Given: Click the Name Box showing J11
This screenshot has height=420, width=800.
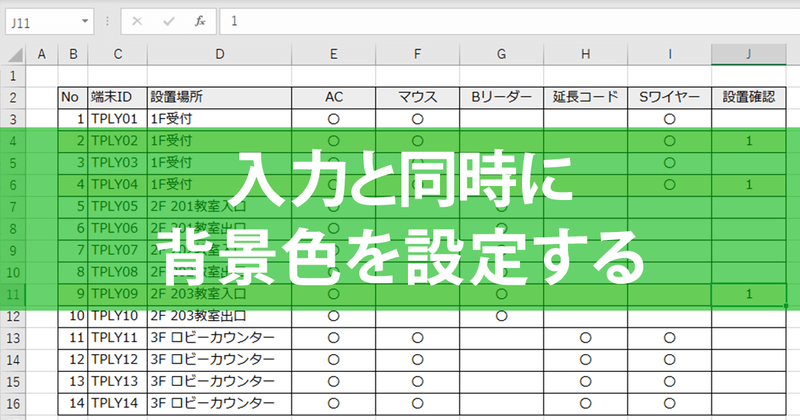Looking at the screenshot, I should pyautogui.click(x=49, y=21).
